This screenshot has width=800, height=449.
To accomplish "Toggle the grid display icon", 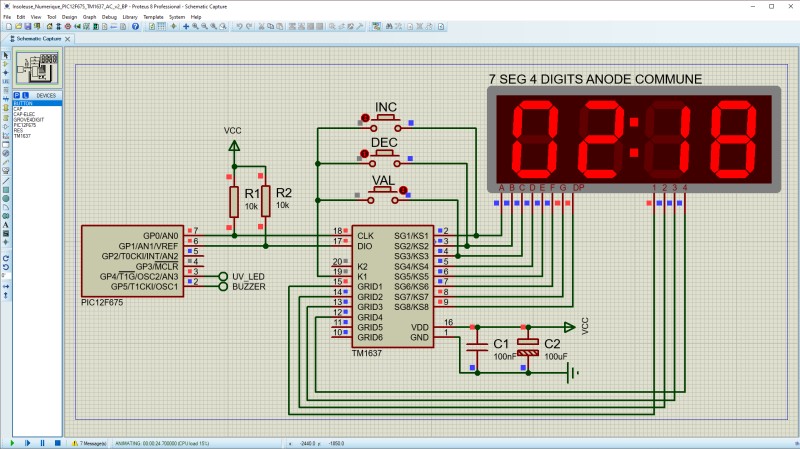I will coord(161,27).
